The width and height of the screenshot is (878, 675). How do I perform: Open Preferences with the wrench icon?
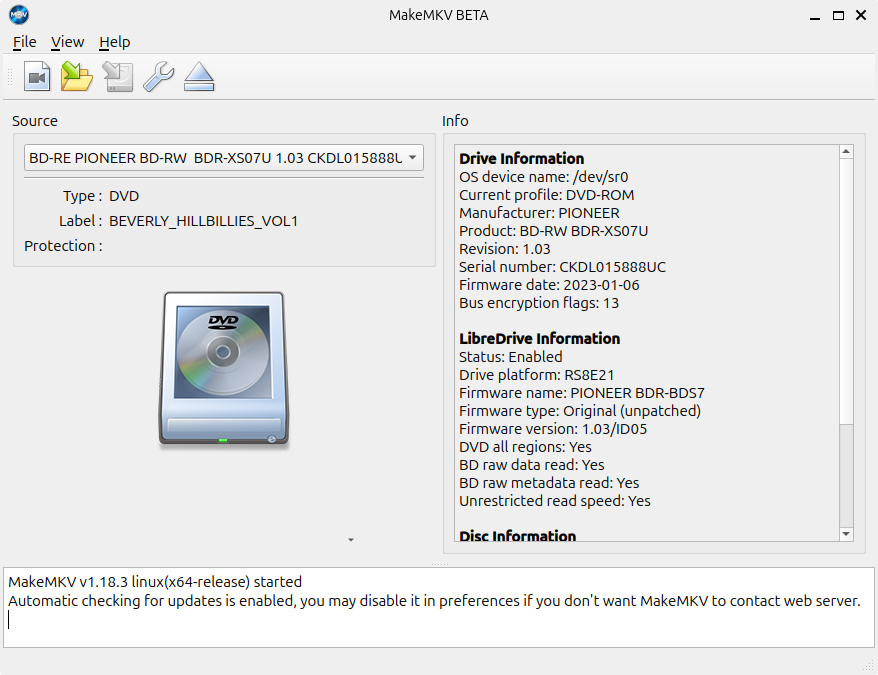pos(158,77)
